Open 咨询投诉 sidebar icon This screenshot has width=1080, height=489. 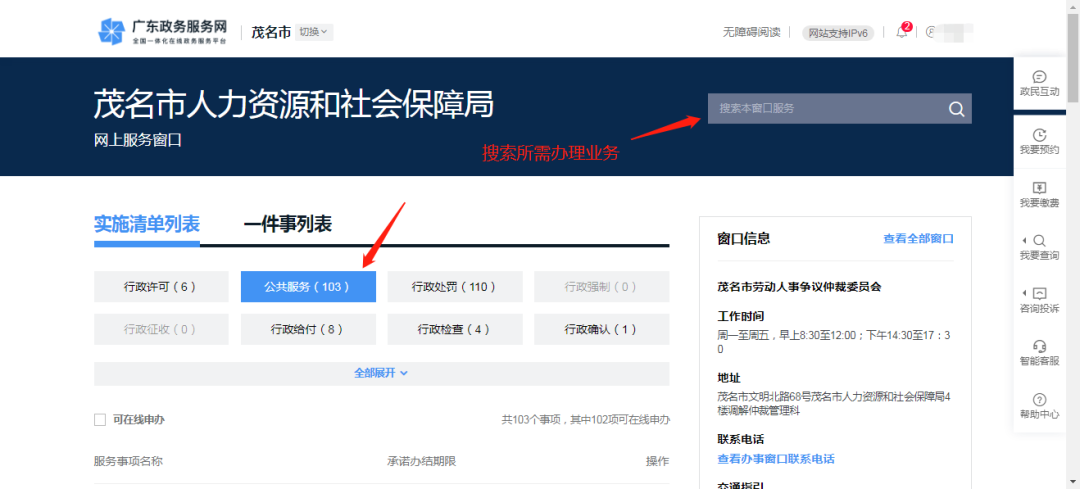(x=1039, y=300)
